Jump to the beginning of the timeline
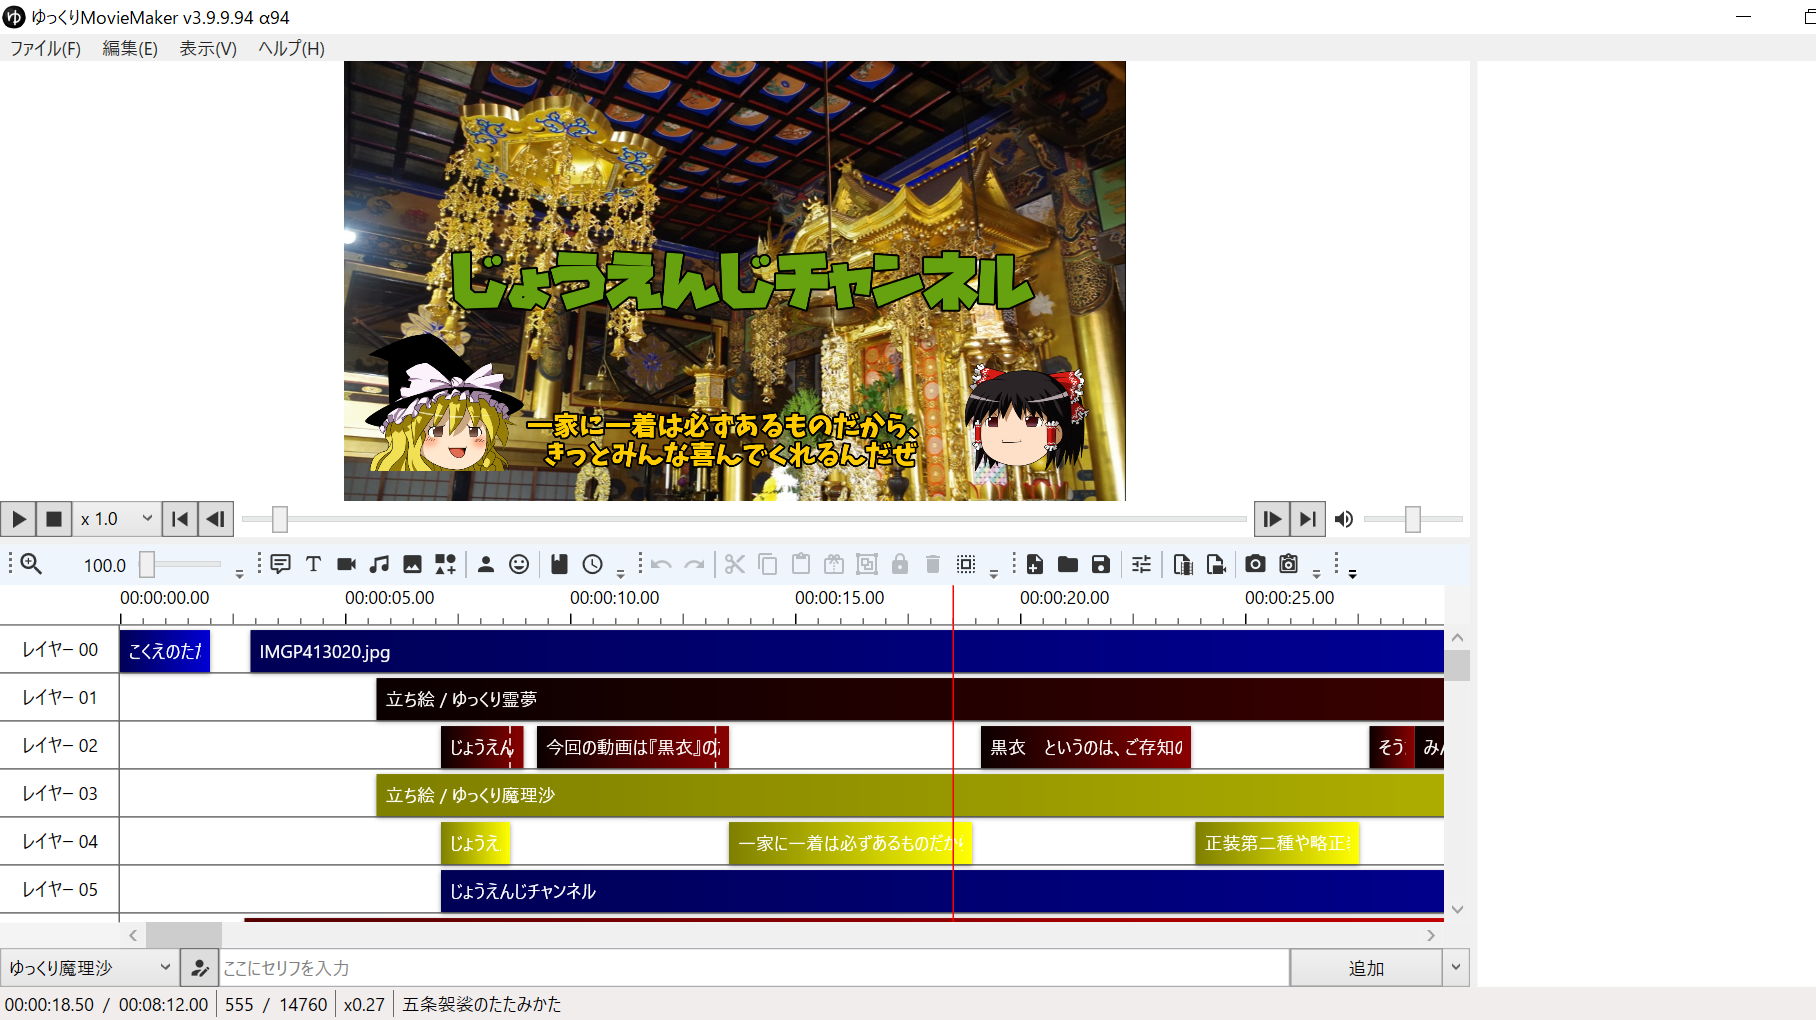Screen dimensions: 1816x1020 pos(180,519)
